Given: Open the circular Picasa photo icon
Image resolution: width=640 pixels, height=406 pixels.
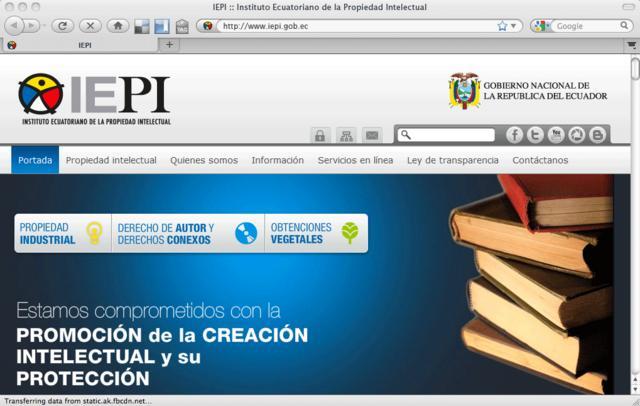Looking at the screenshot, I should click(577, 135).
